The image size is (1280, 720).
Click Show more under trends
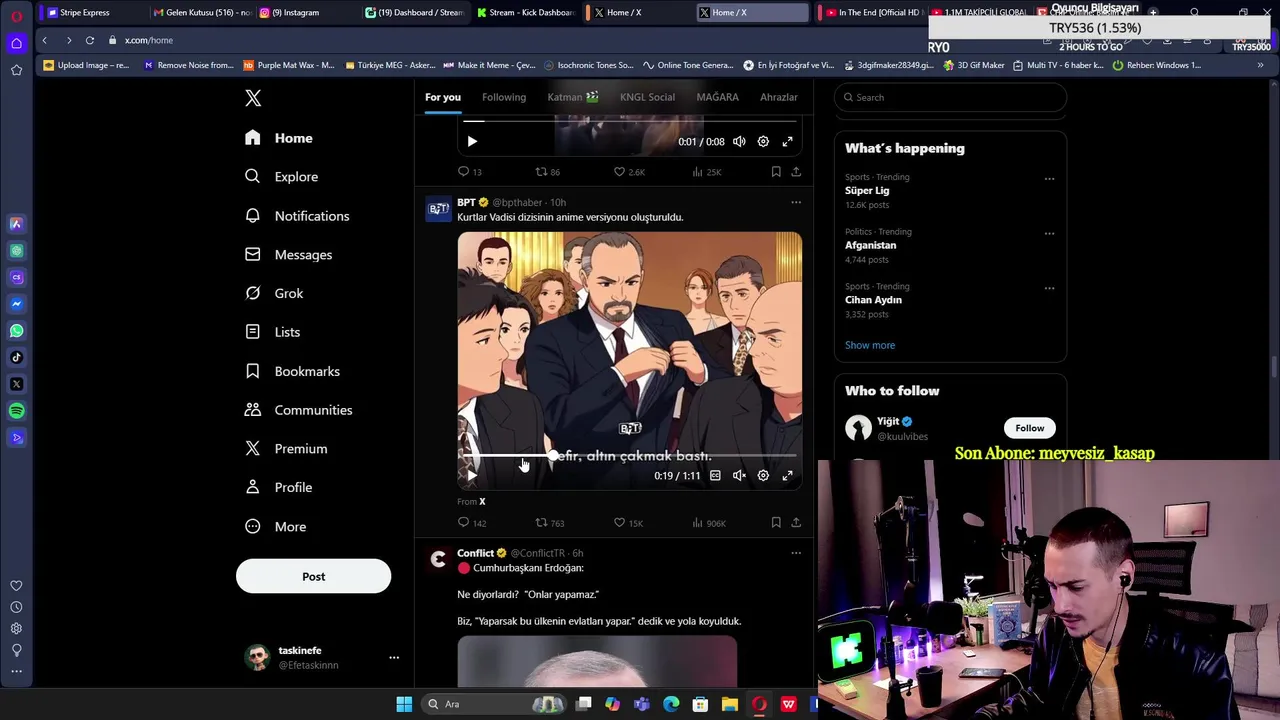tap(870, 345)
